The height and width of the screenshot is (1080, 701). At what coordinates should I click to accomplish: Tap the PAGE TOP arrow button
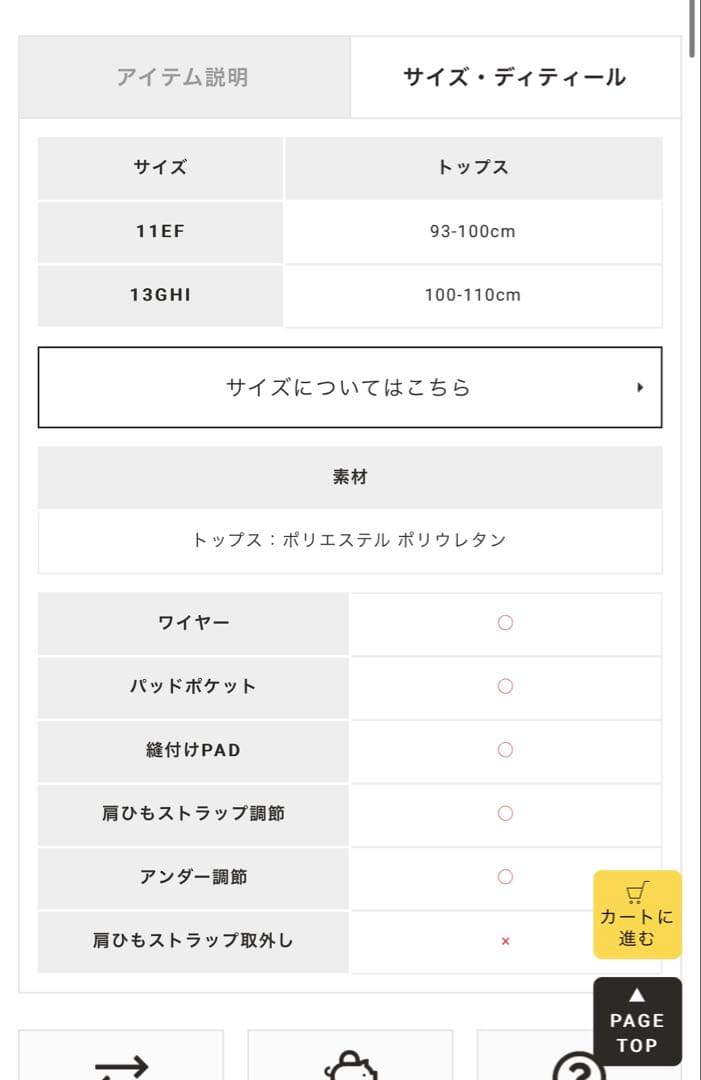tap(637, 1021)
